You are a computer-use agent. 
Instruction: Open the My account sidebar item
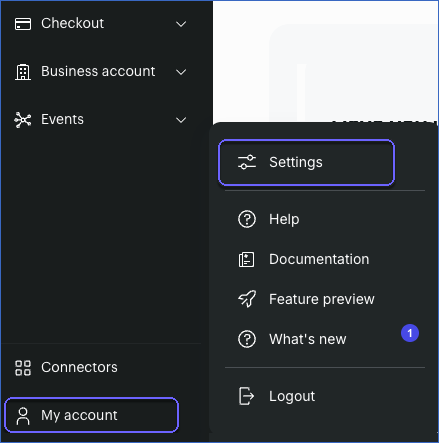coord(92,415)
